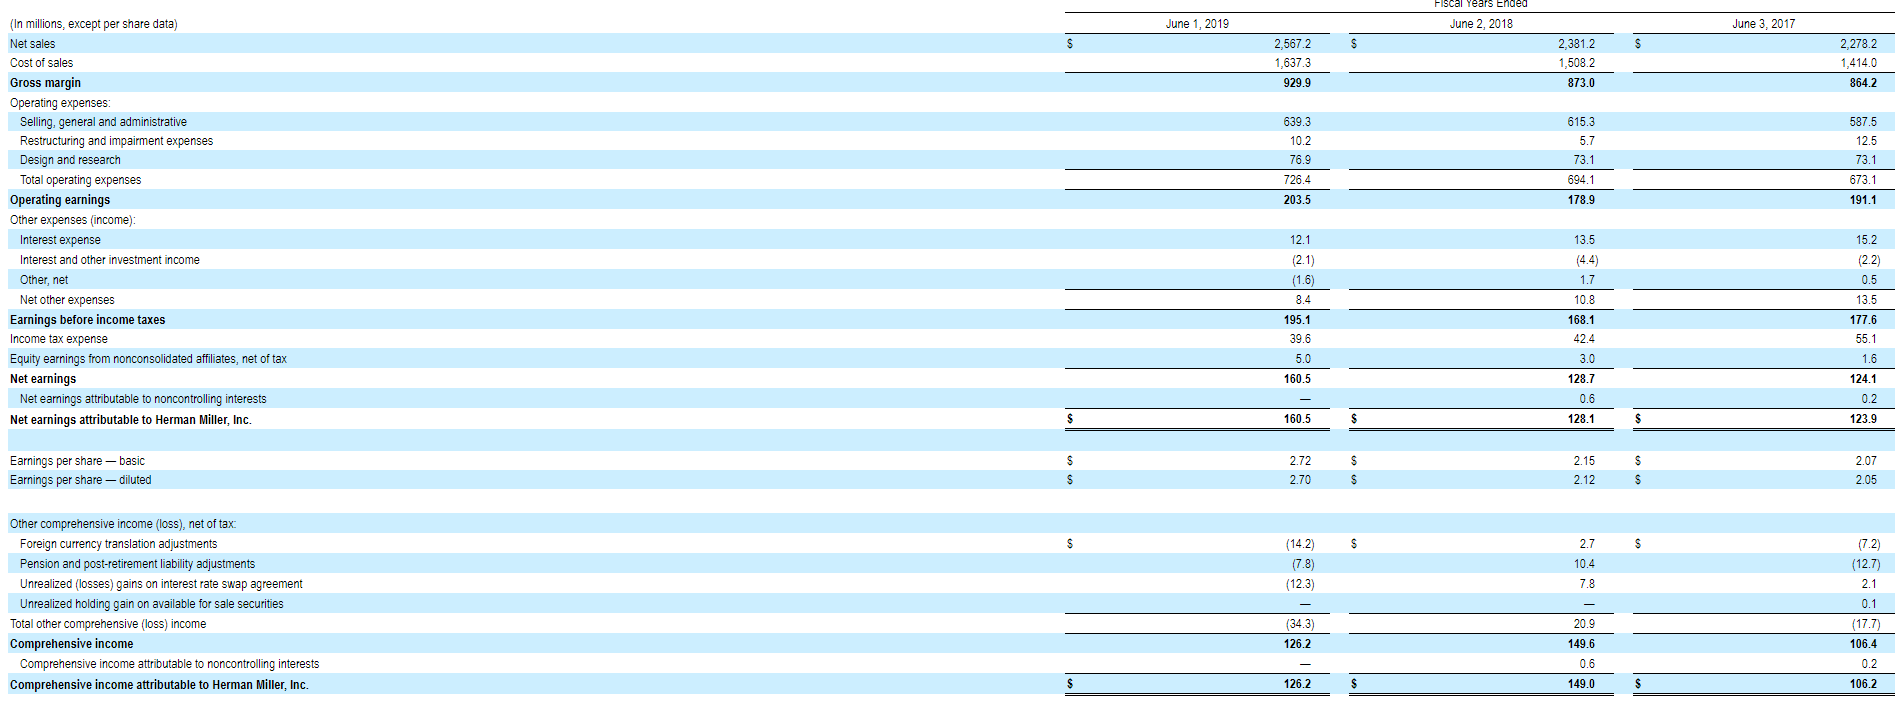The height and width of the screenshot is (701, 1895).
Task: Select the 'Income tax expense' label
Action: coord(59,339)
